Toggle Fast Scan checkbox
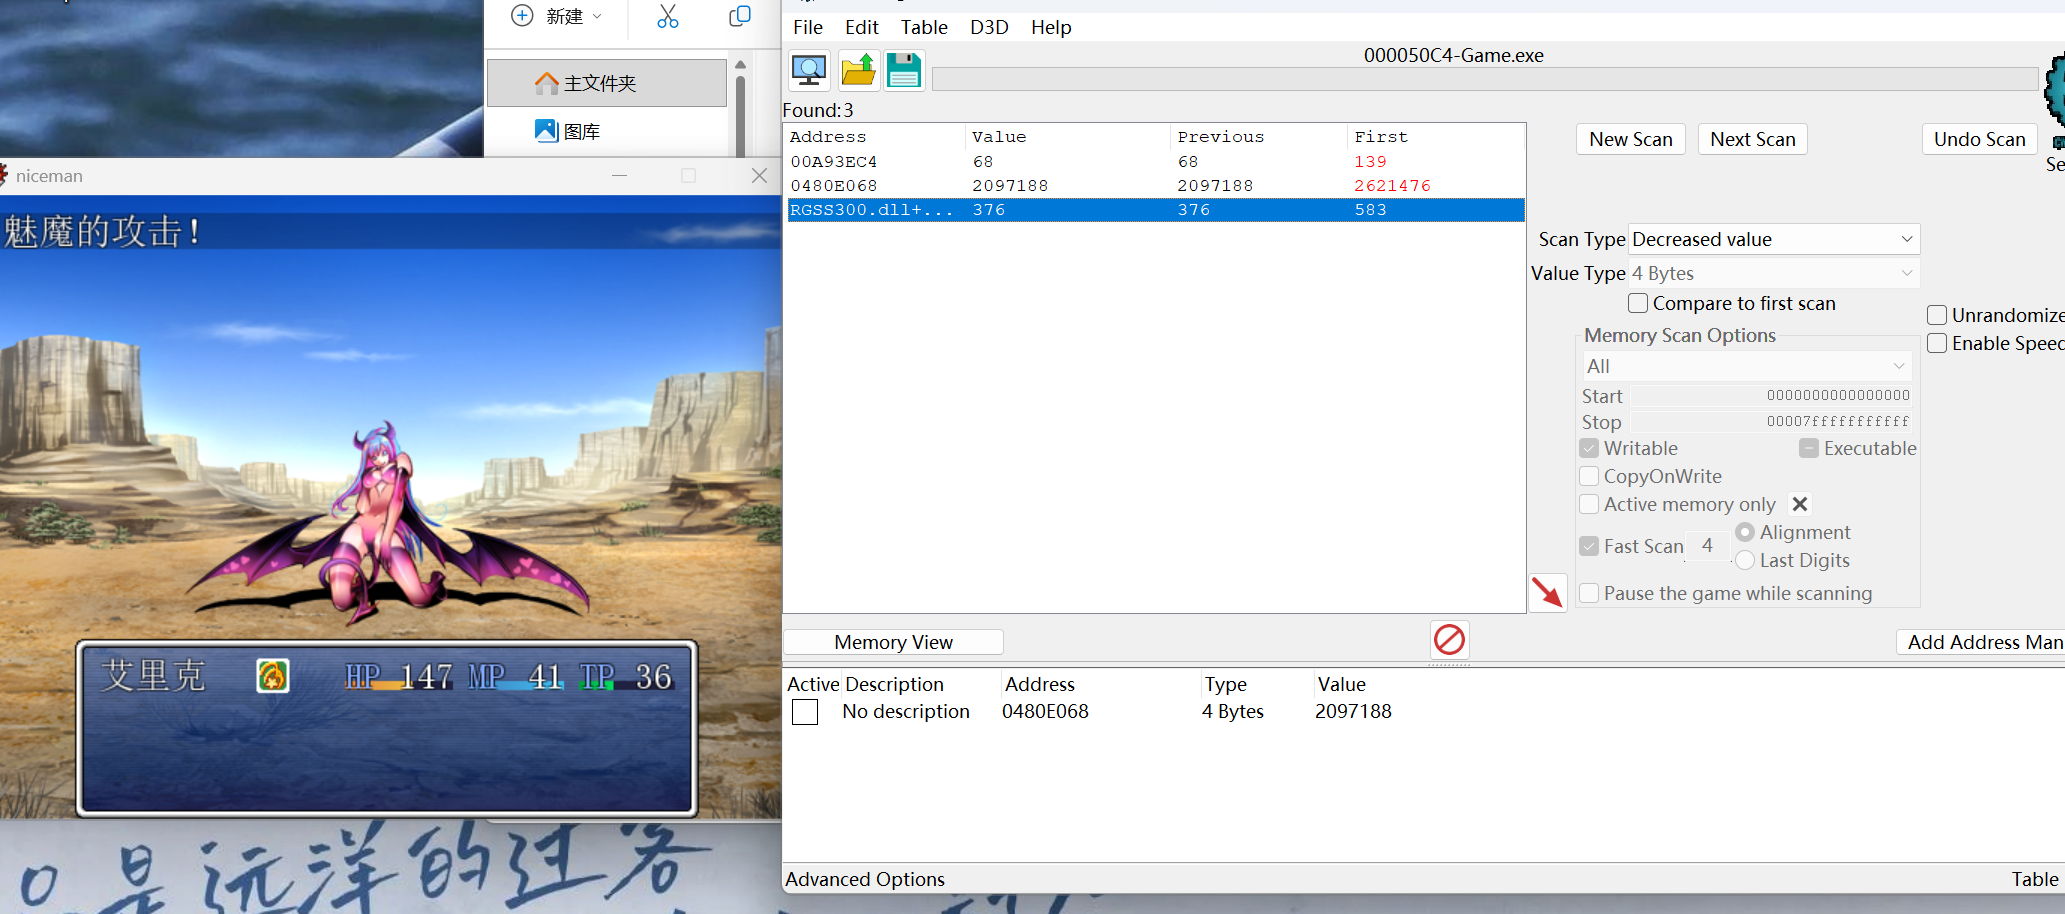The width and height of the screenshot is (2065, 914). tap(1589, 546)
